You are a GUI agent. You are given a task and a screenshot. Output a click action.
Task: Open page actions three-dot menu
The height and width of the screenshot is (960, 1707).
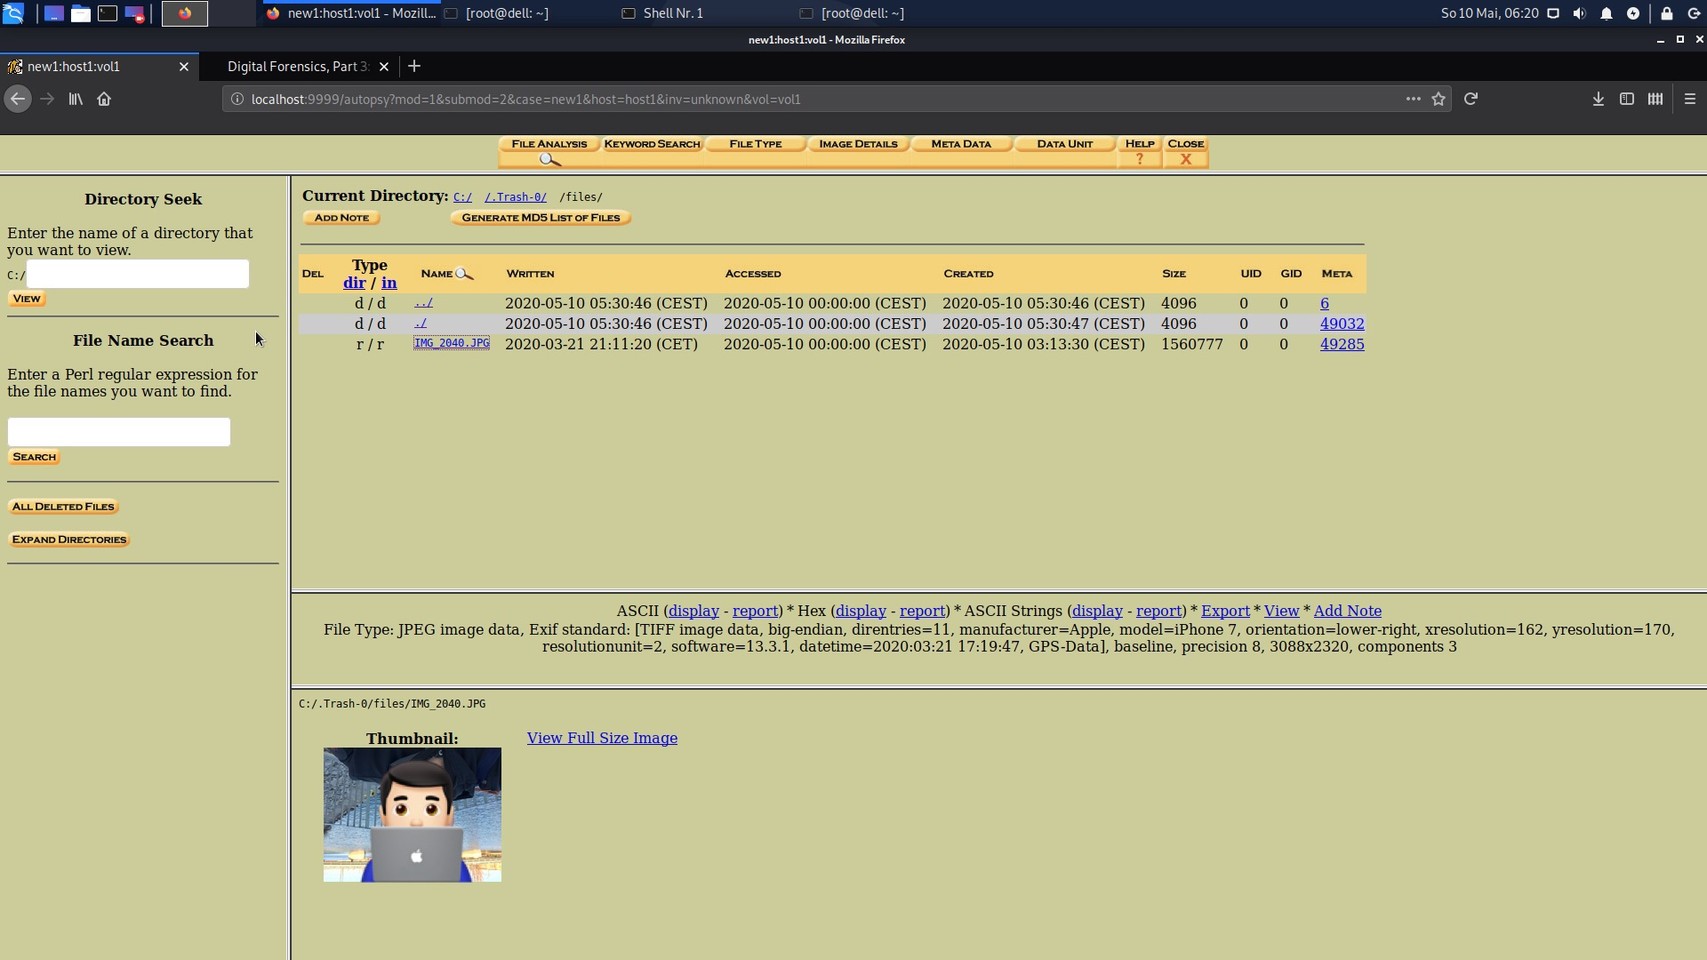coord(1412,99)
